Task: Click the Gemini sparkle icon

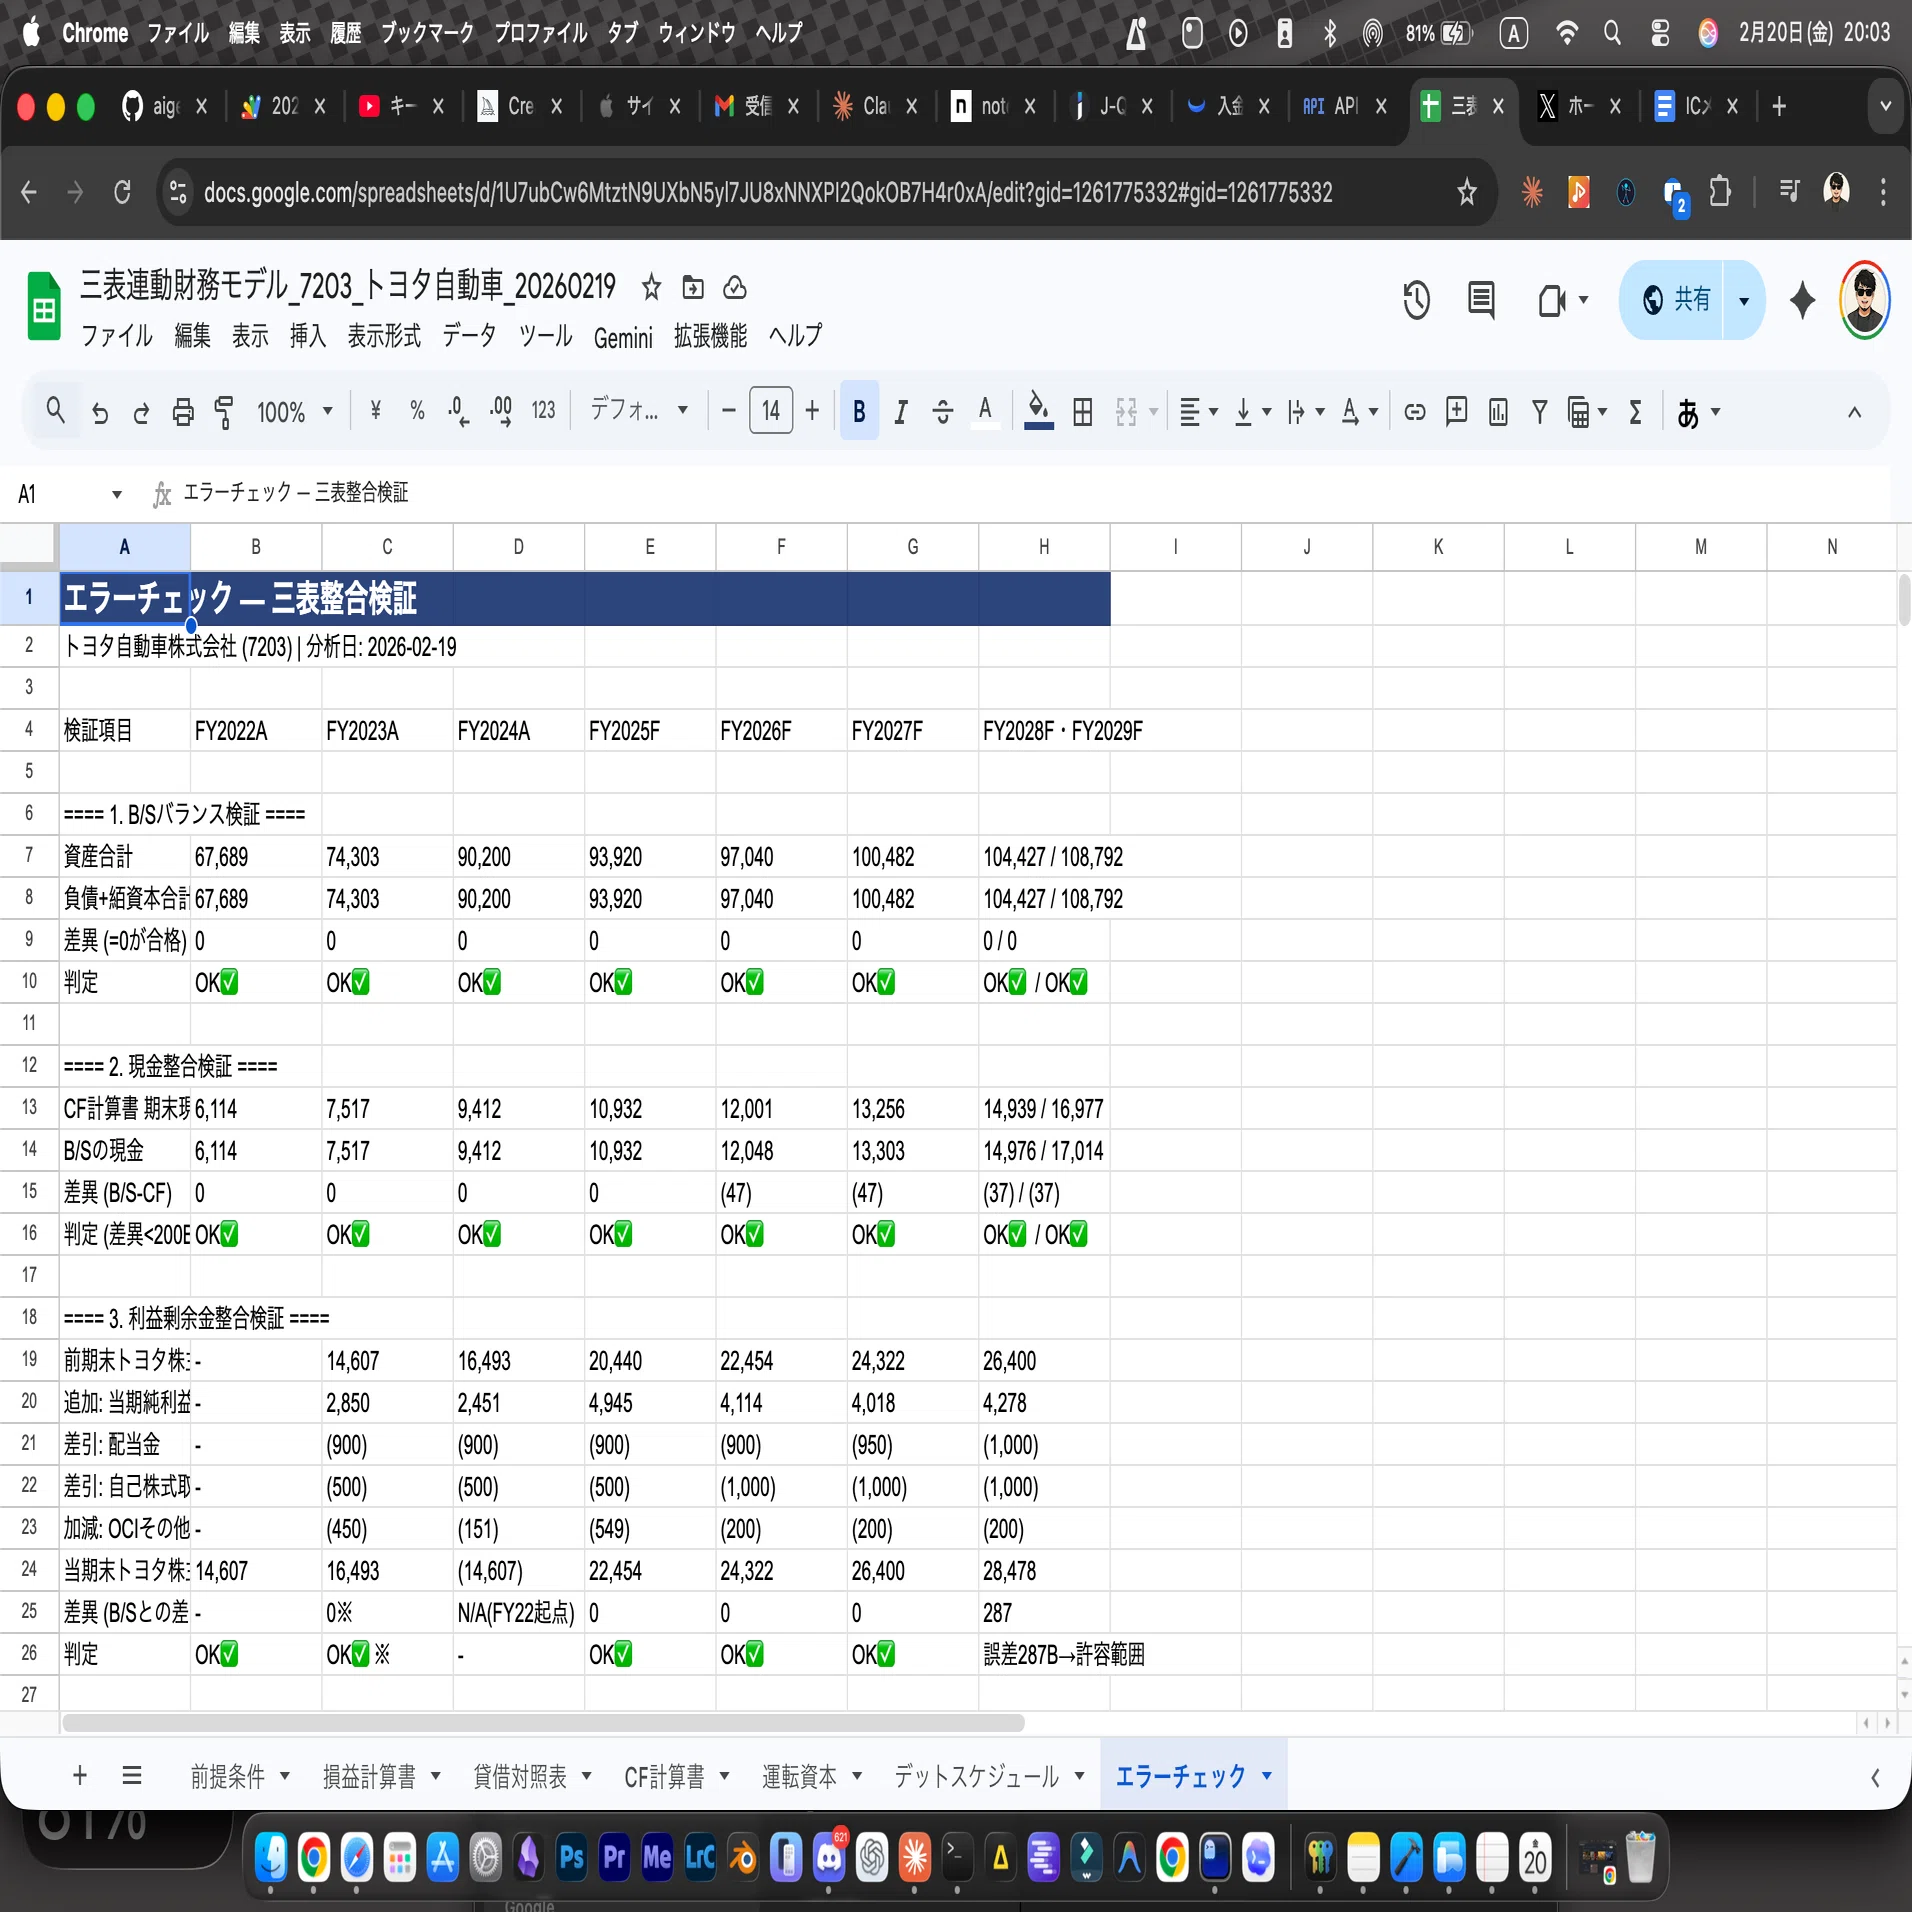Action: click(x=1802, y=300)
